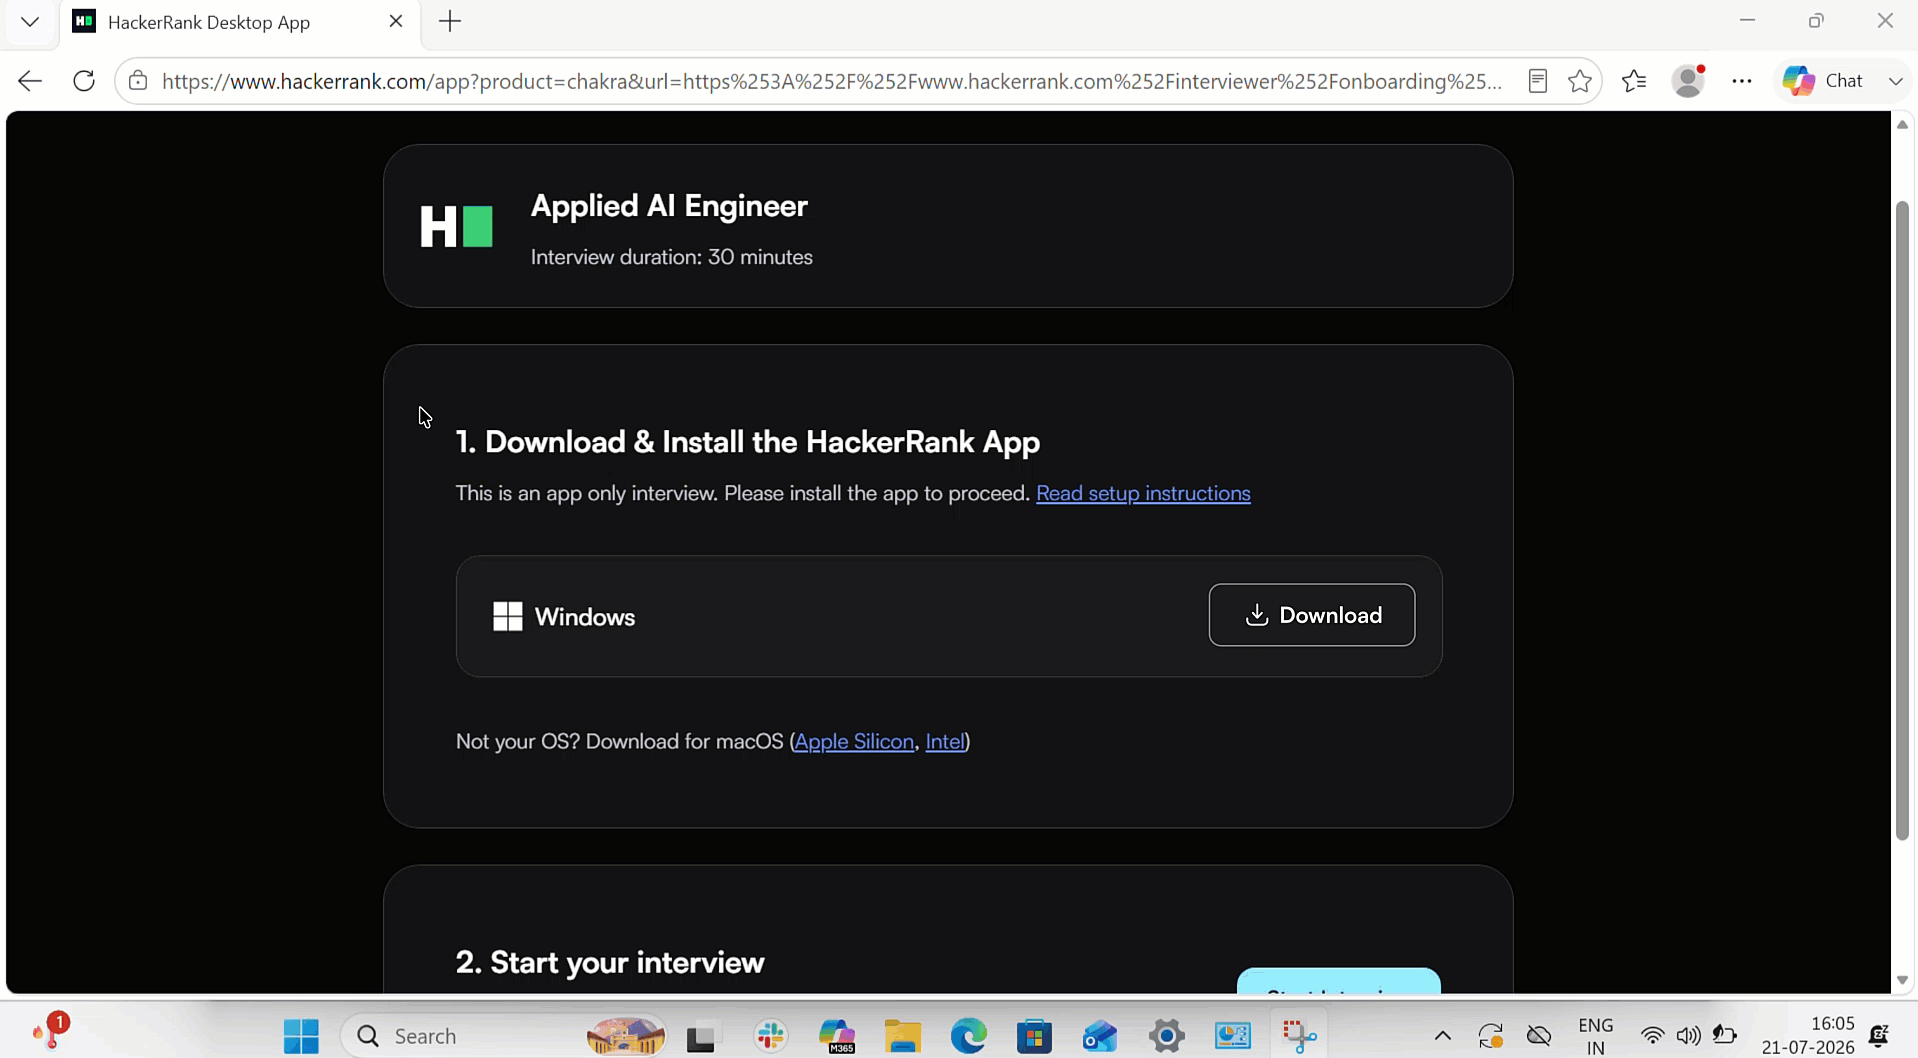Click the address bar URL field
This screenshot has width=1918, height=1058.
(x=832, y=81)
